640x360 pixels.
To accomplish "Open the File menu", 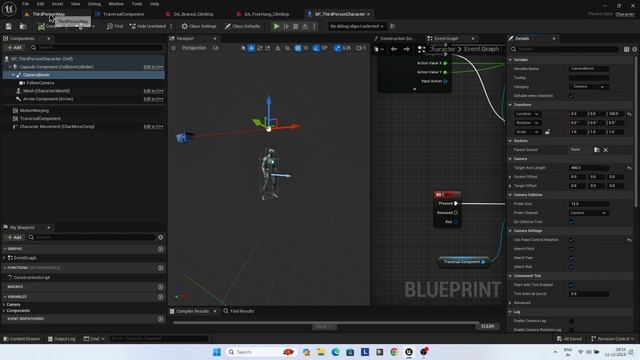I will pos(25,4).
